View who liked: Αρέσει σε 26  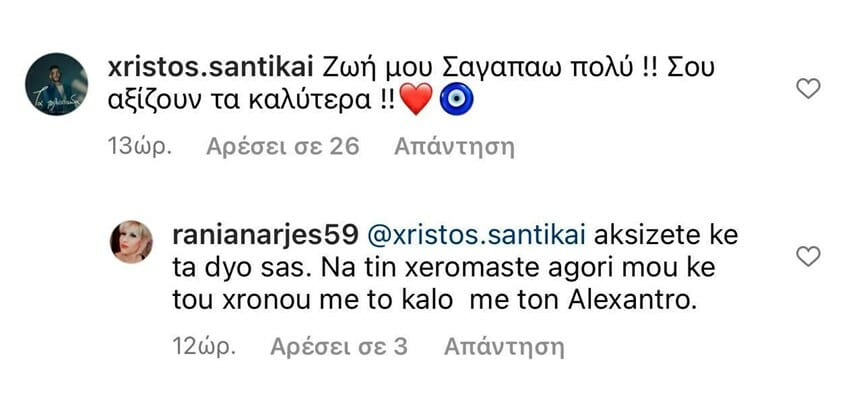[x=282, y=147]
